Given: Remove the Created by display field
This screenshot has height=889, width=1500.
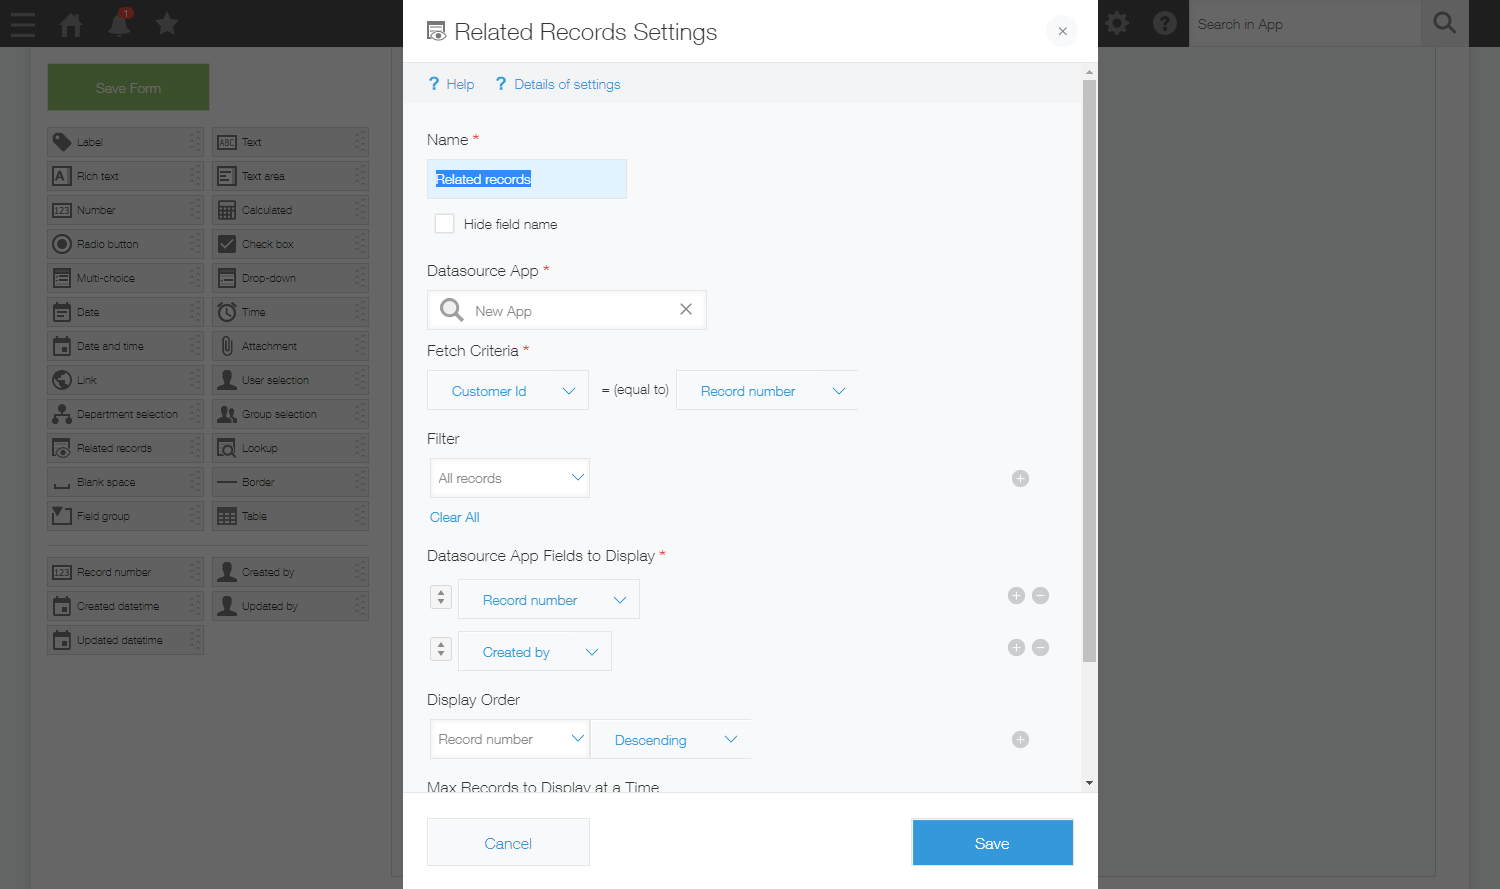Looking at the screenshot, I should 1040,647.
